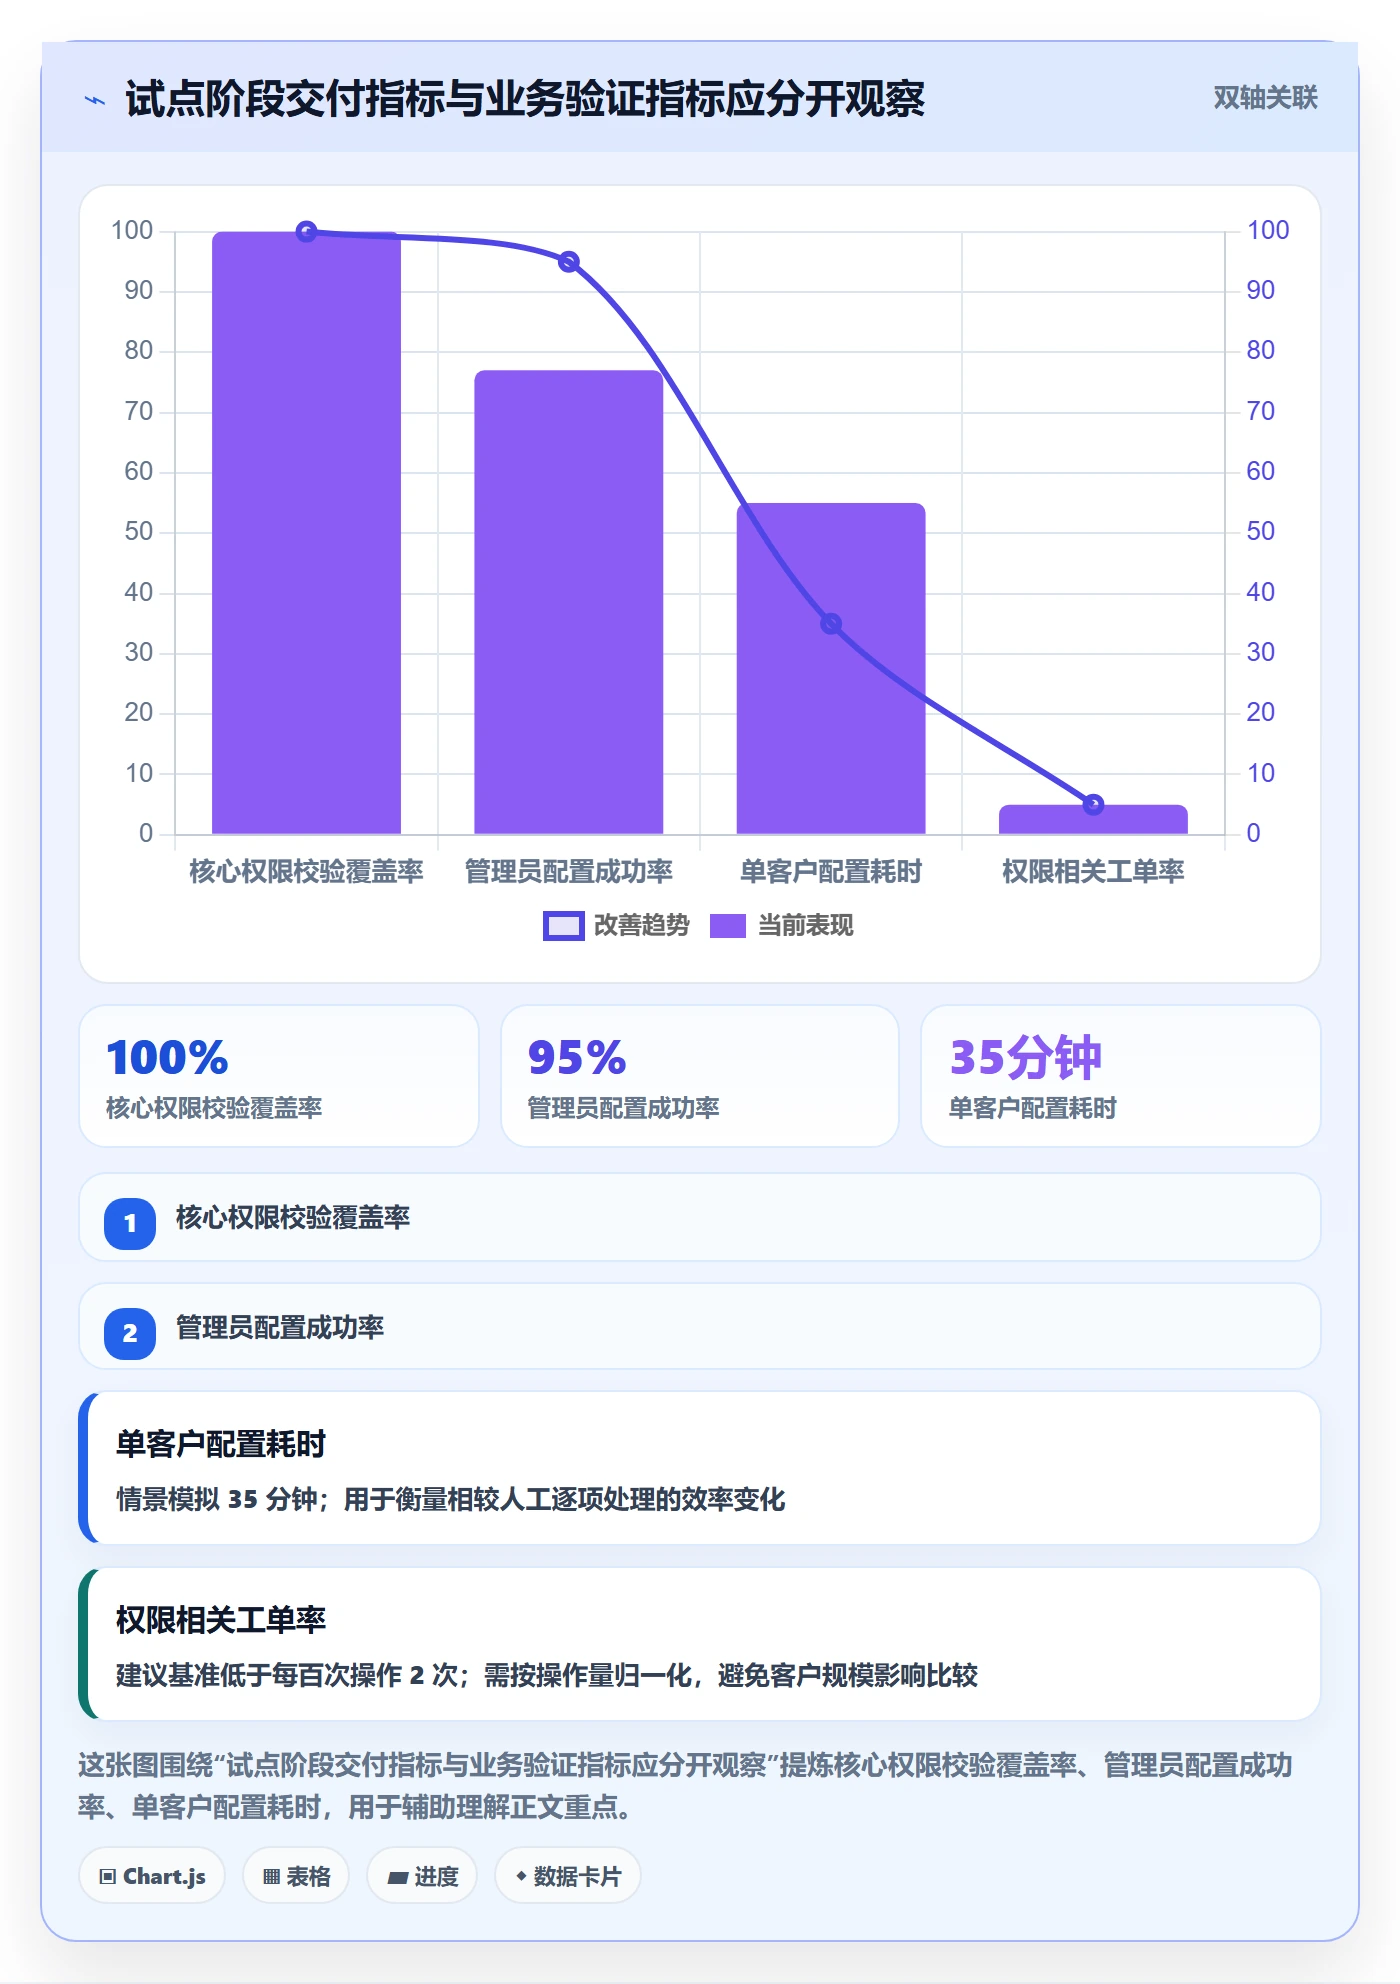Toggle the 当前表现 legend swatch
Screen dimensions: 1400x1984
[x=728, y=926]
